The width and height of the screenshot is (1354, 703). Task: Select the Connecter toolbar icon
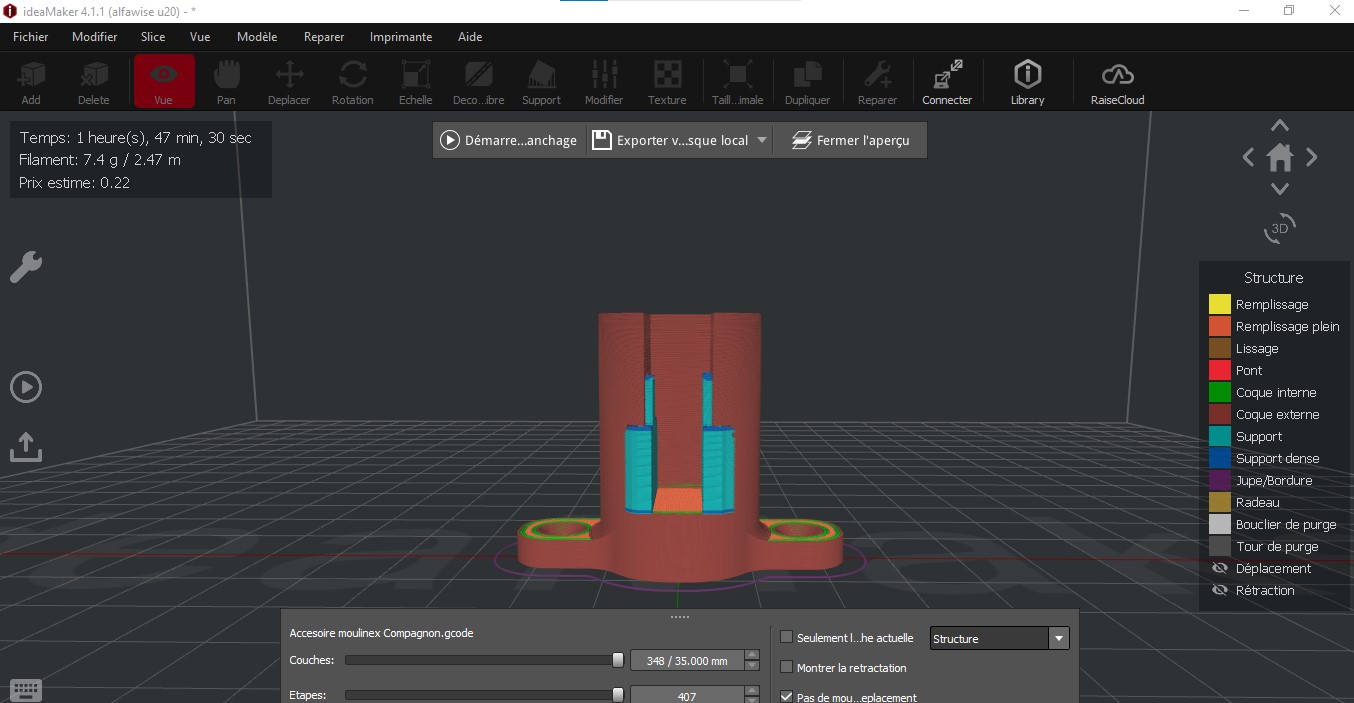coord(946,81)
